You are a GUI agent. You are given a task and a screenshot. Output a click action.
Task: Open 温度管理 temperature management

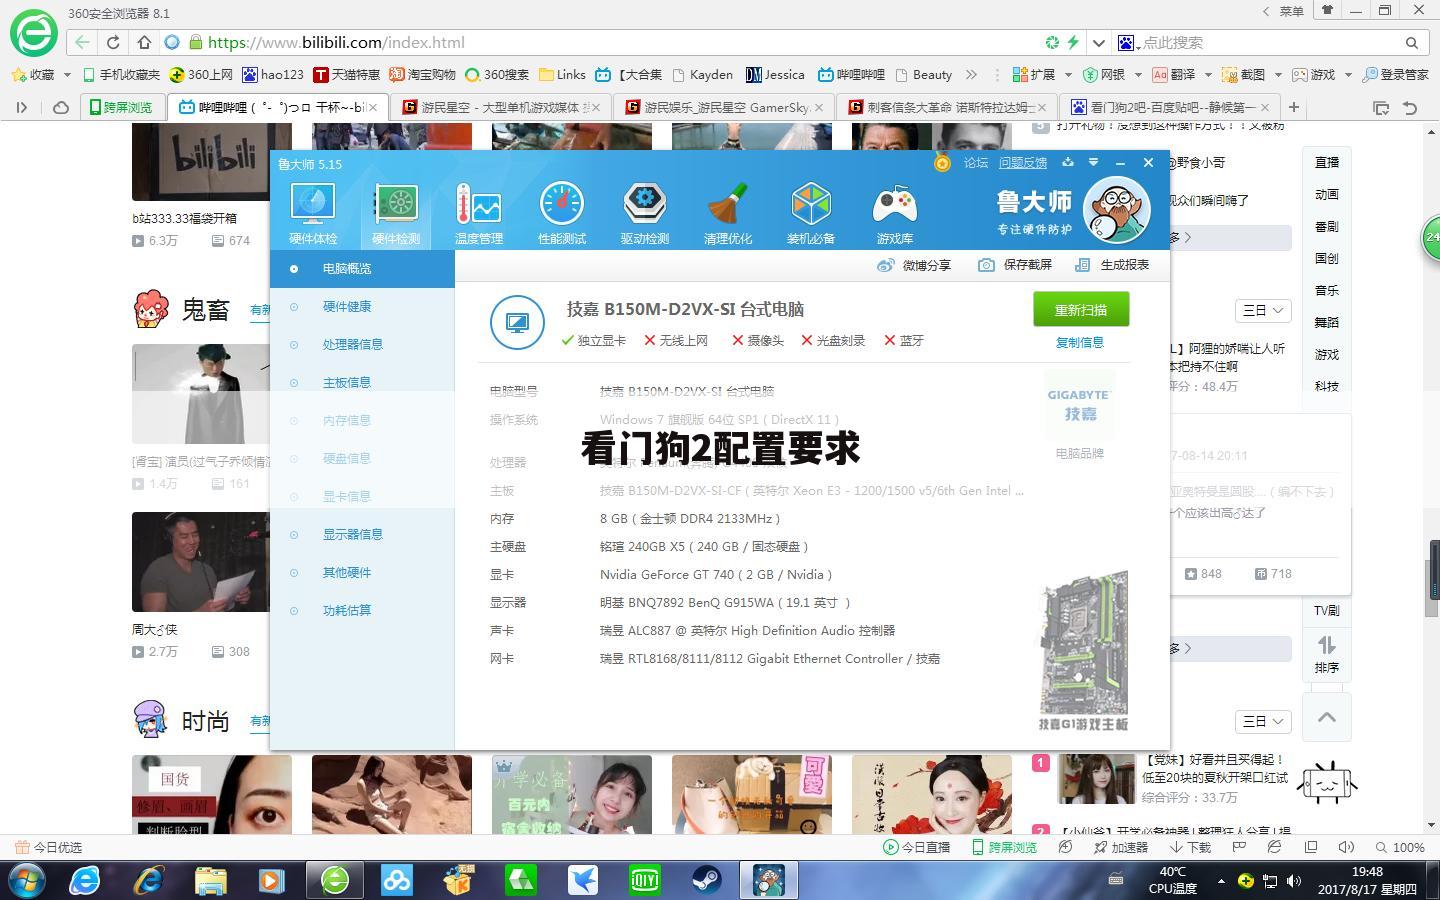(x=479, y=214)
